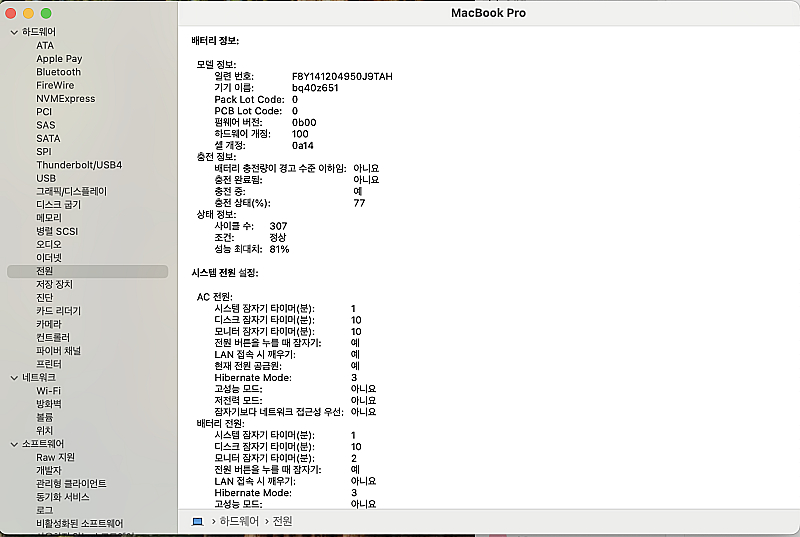Select 파이버 채널 in the sidebar
The height and width of the screenshot is (537, 800).
58,350
